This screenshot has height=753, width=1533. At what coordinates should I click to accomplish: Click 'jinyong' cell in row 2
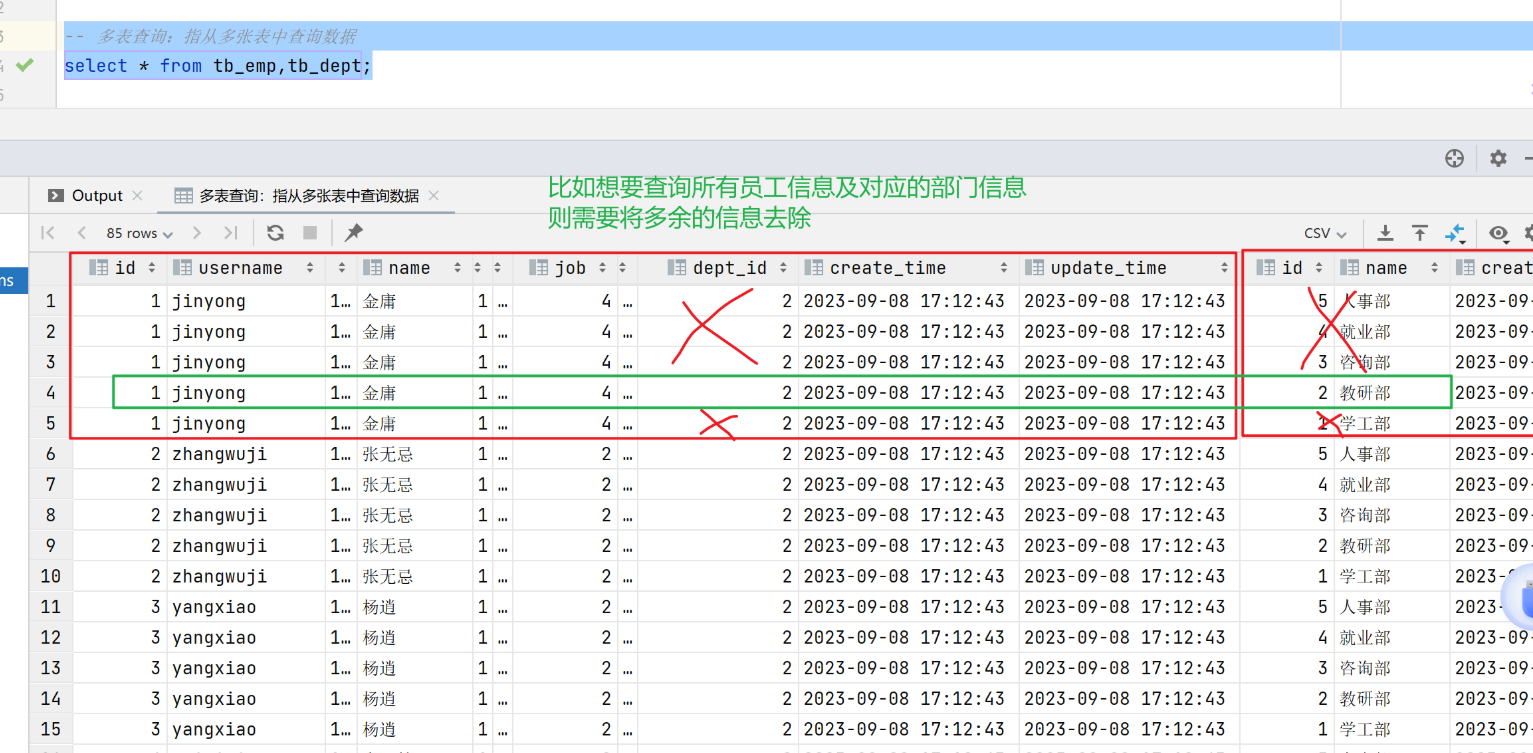click(246, 332)
